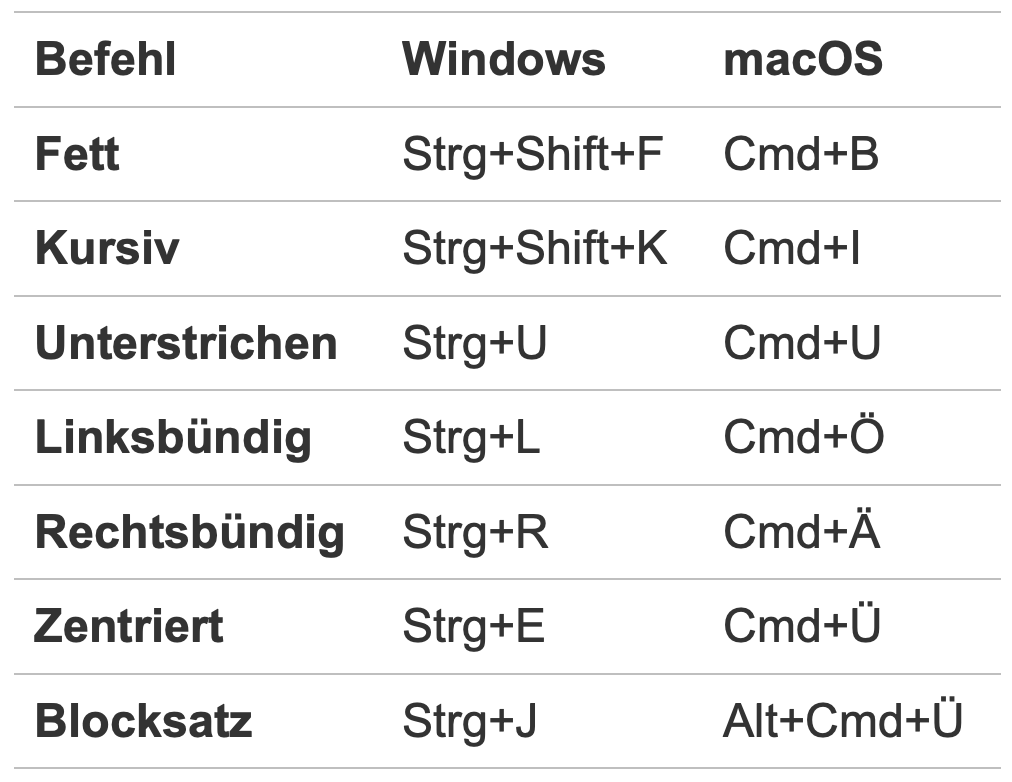Click the Strg+R shortcut cell
Image resolution: width=1012 pixels, height=782 pixels.
475,532
